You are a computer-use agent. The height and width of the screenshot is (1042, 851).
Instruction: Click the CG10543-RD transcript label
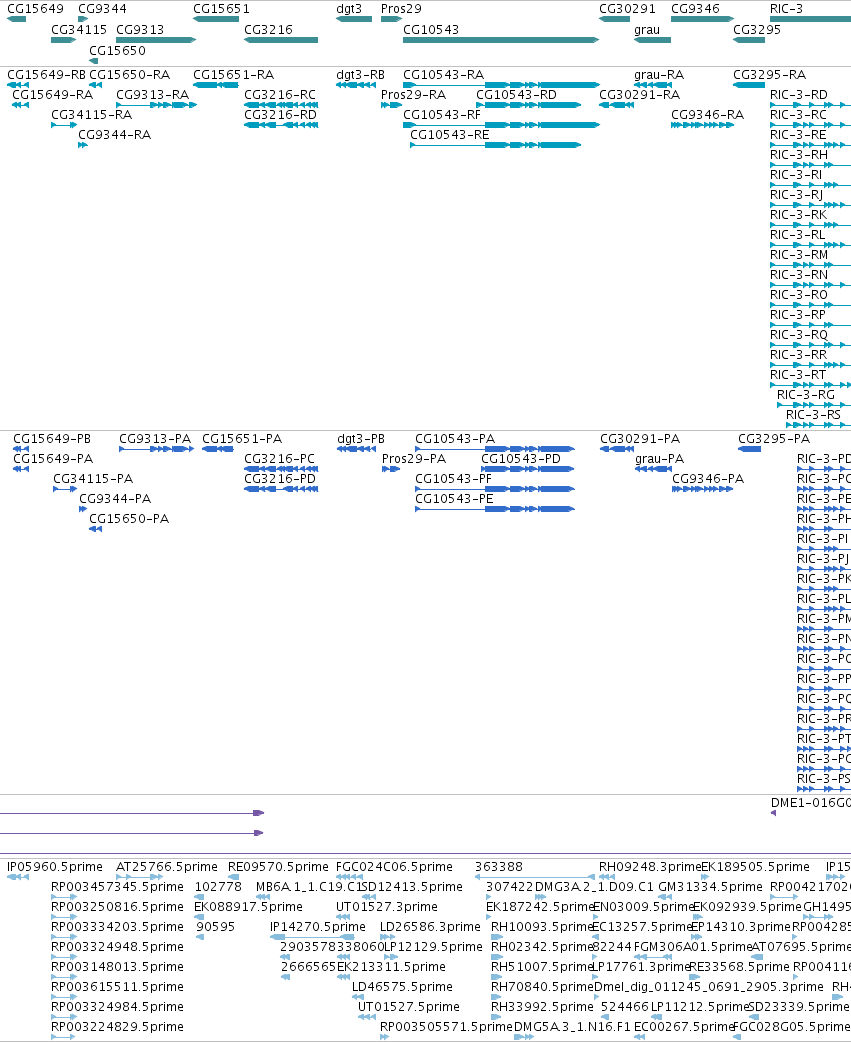click(516, 94)
